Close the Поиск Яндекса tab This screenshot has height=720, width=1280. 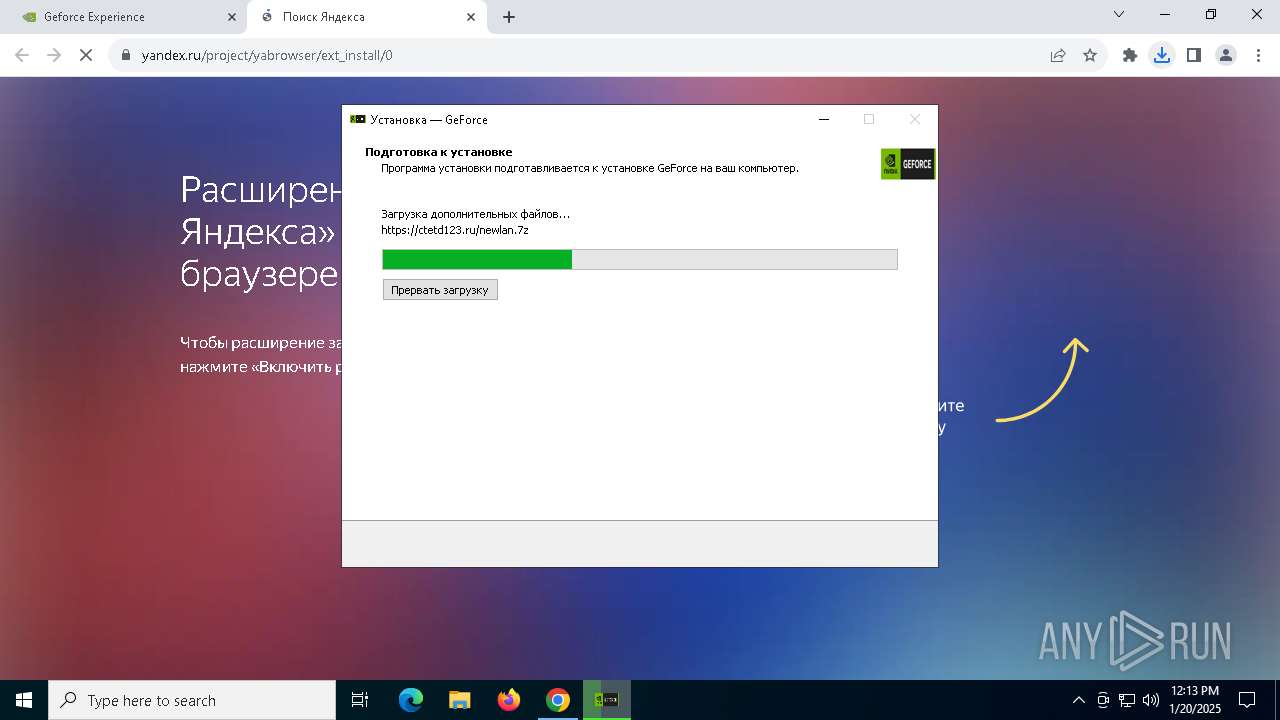coord(472,17)
